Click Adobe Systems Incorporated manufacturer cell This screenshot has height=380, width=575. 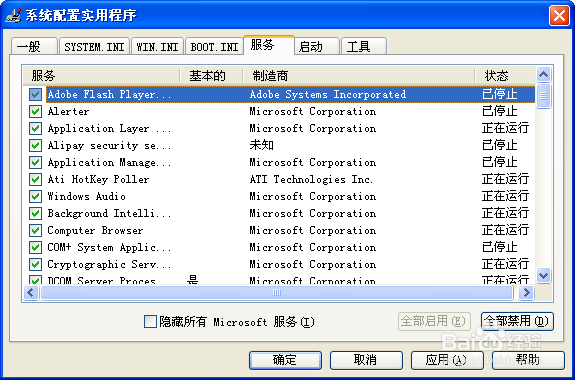click(328, 95)
